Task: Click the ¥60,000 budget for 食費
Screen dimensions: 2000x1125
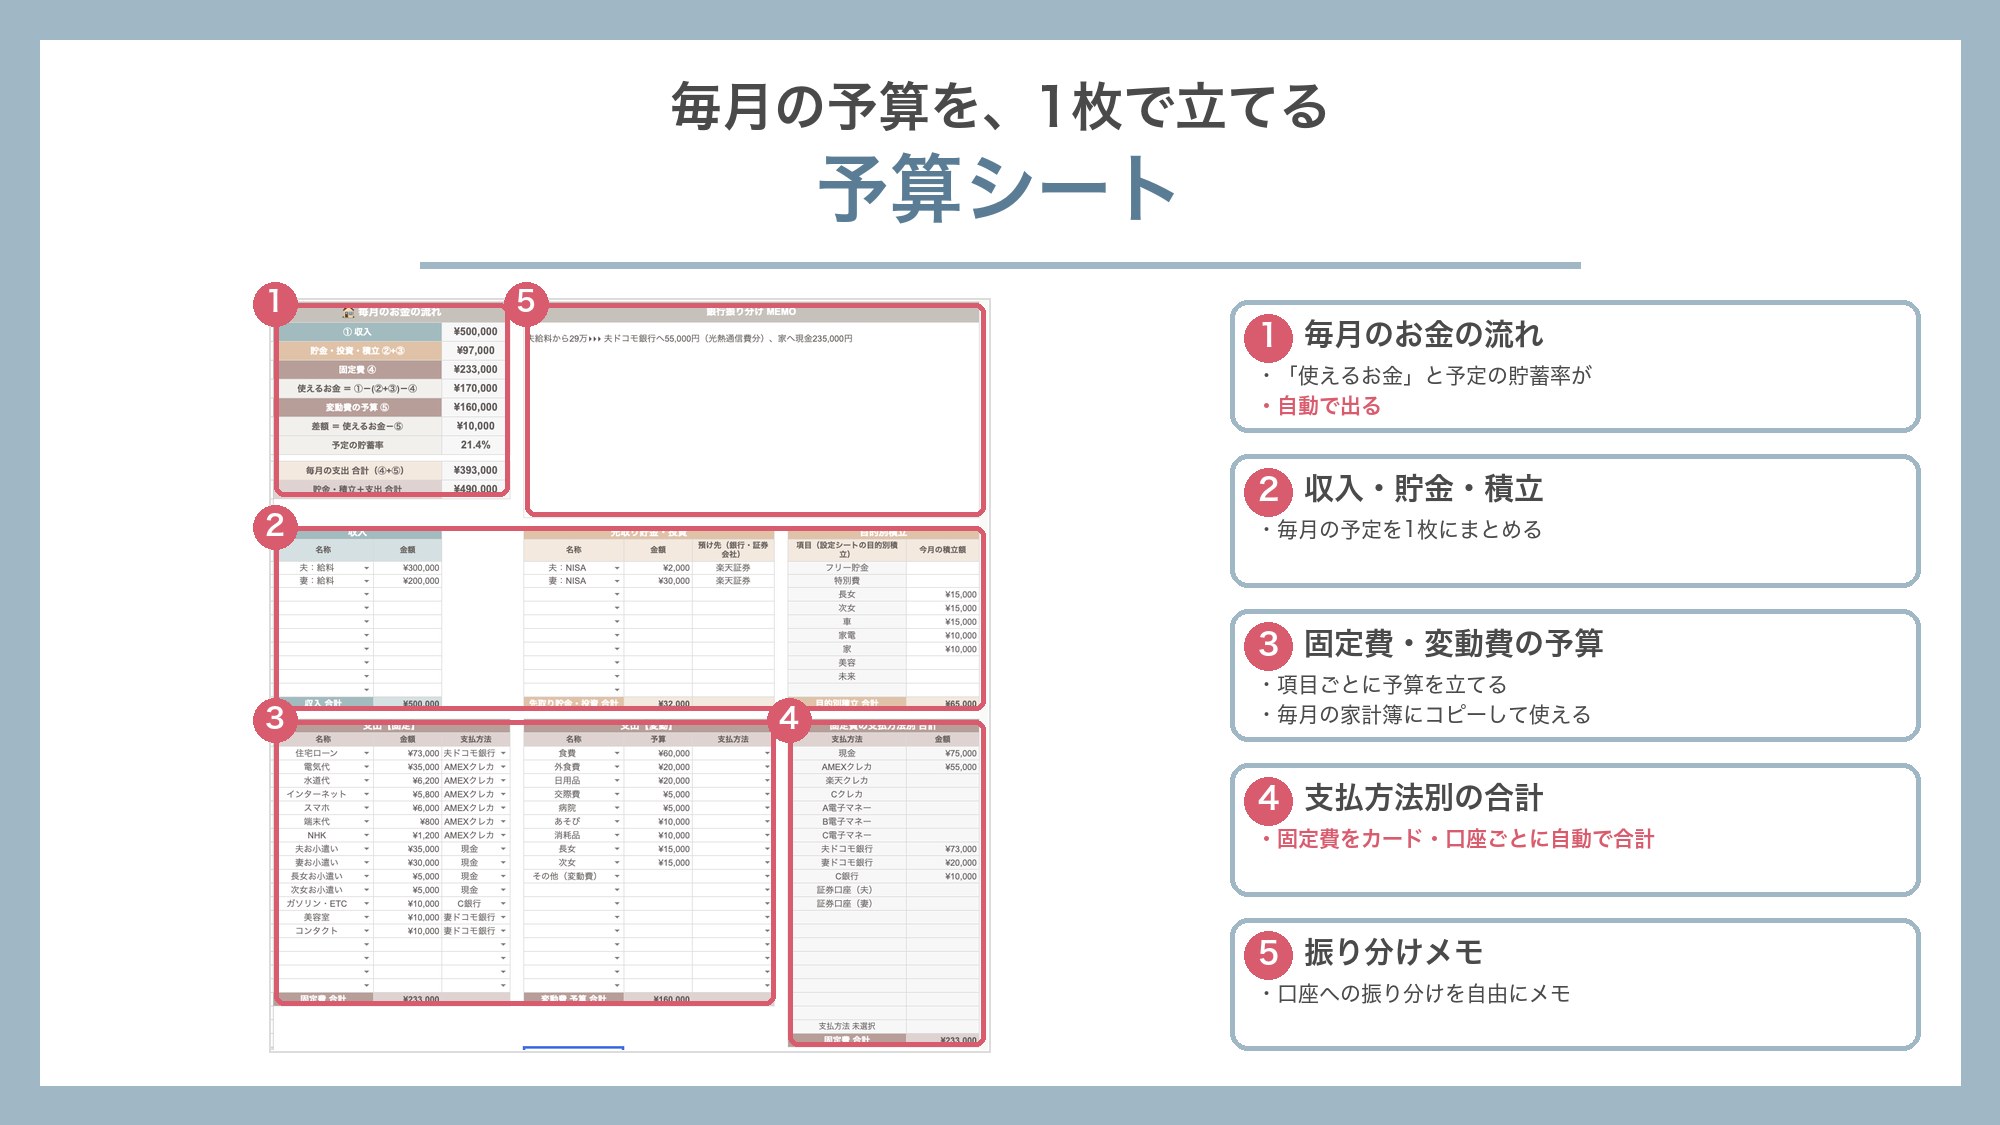Action: 674,754
